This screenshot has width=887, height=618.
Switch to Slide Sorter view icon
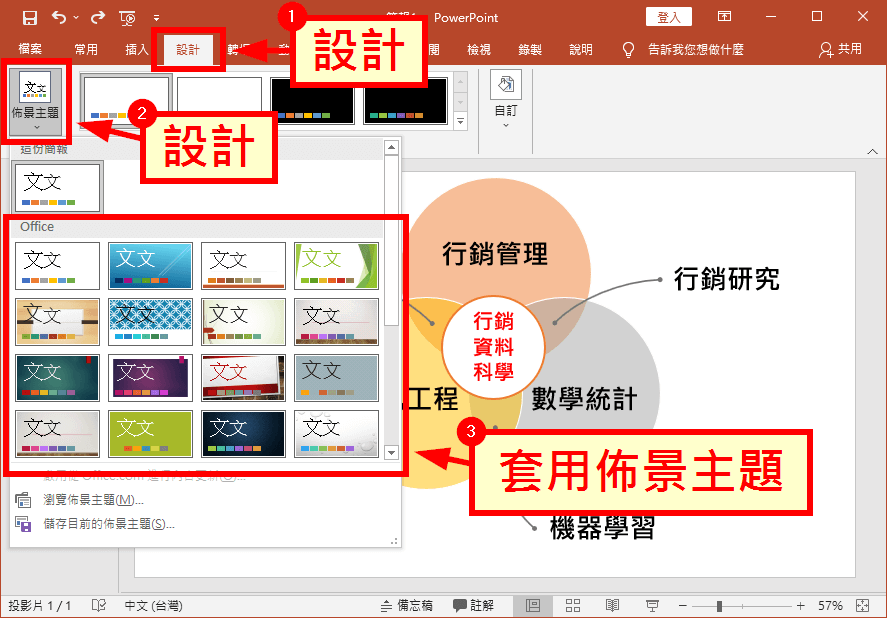click(573, 606)
